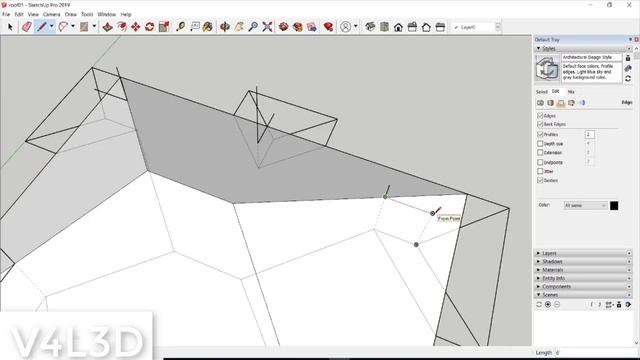The image size is (640, 360).
Task: Choose the Eraser tool
Action: 27,27
